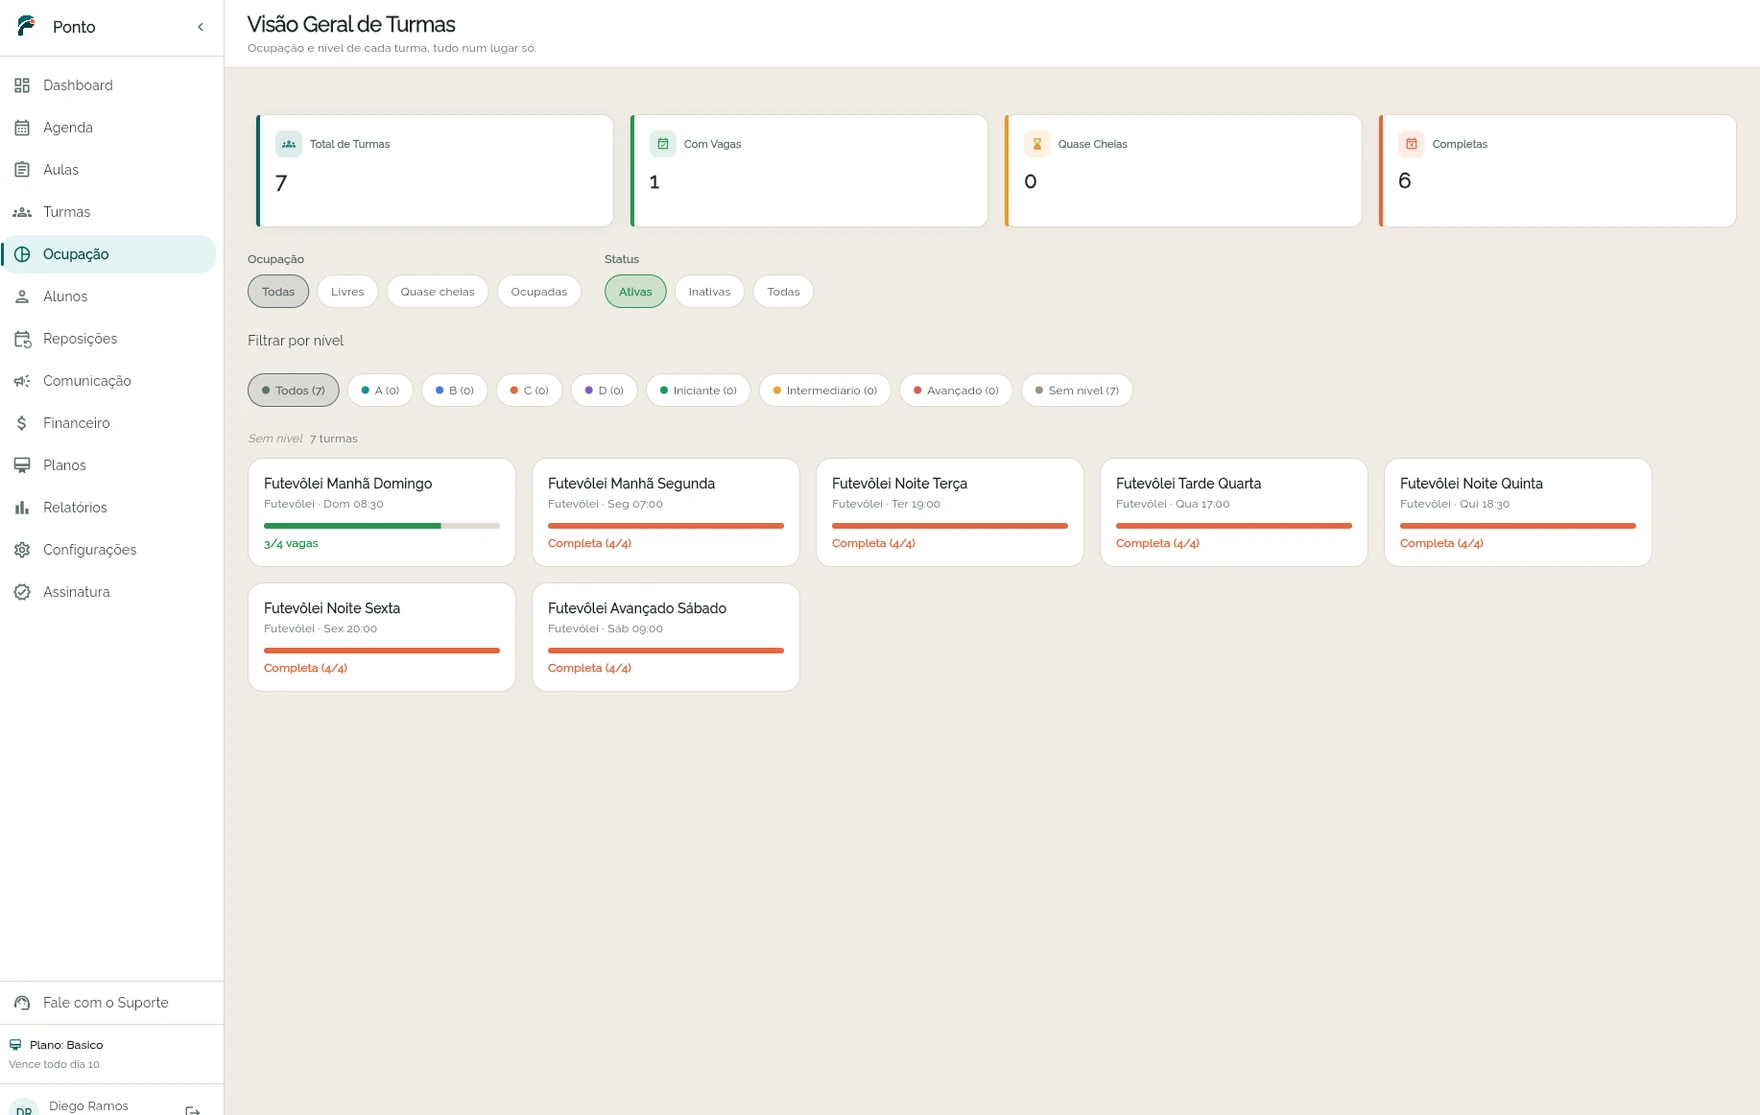Navigate to Financeiro section

(x=110, y=423)
